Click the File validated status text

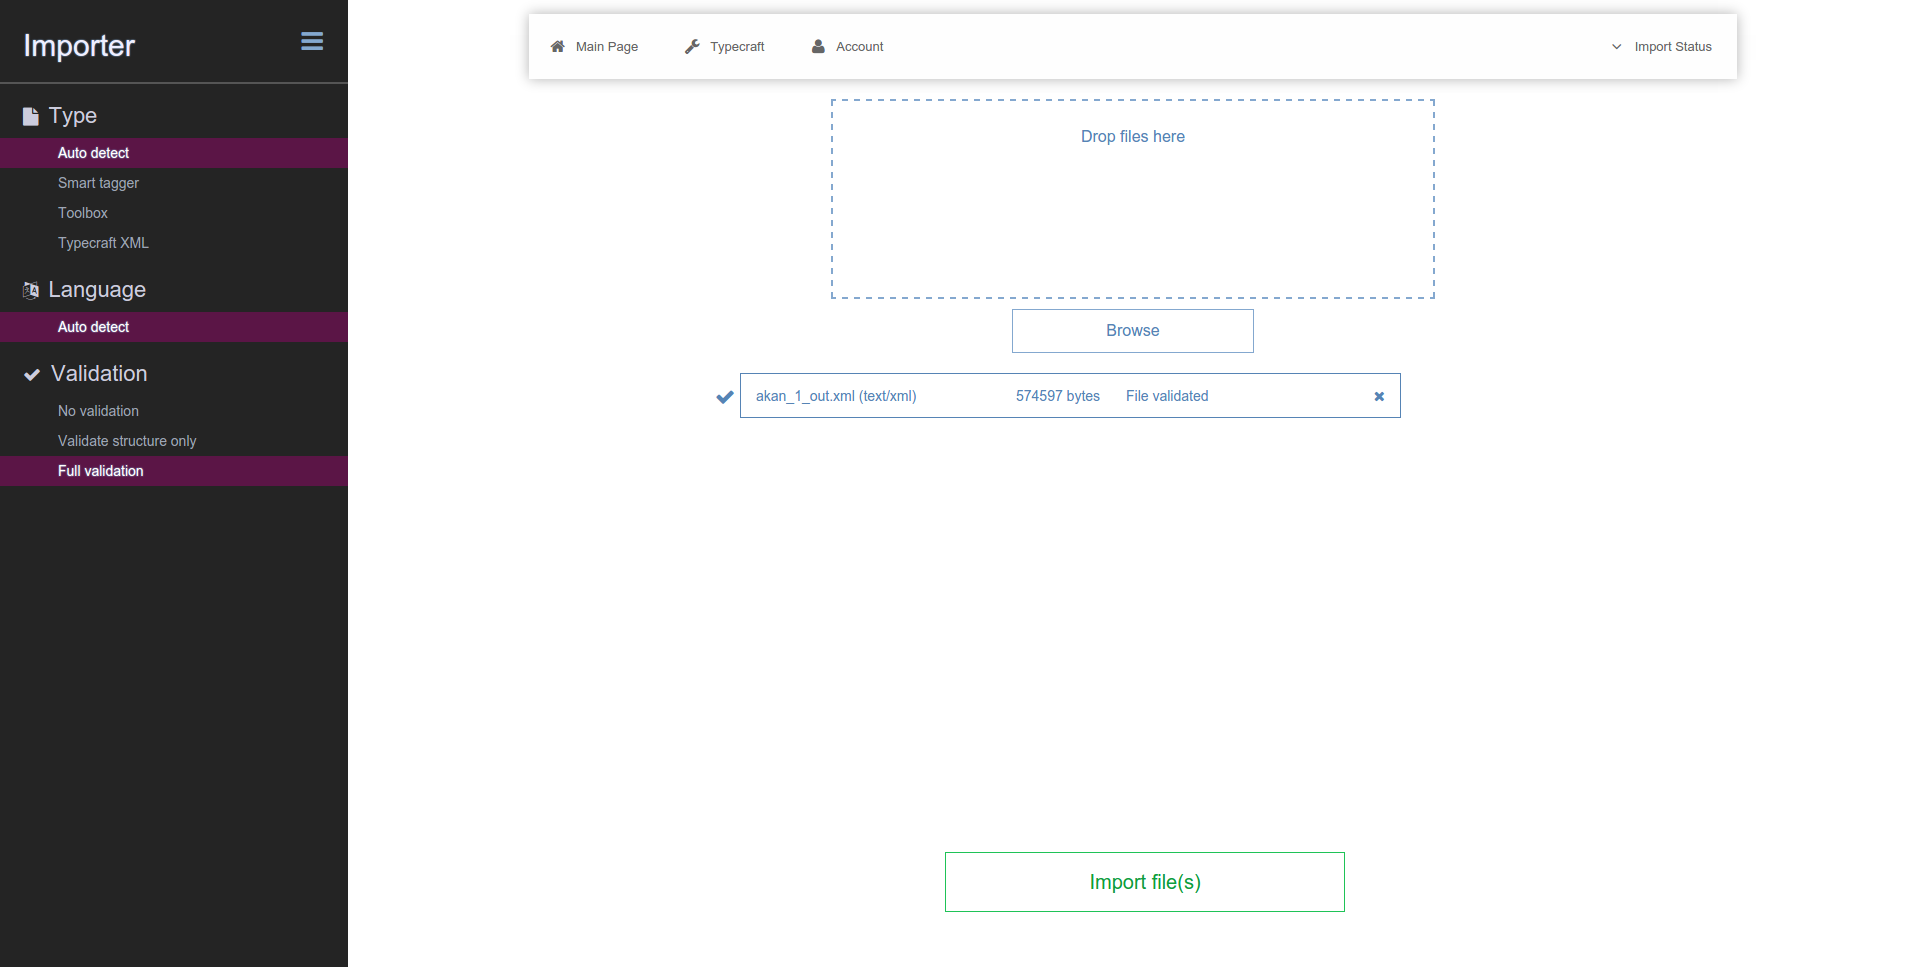pos(1167,396)
